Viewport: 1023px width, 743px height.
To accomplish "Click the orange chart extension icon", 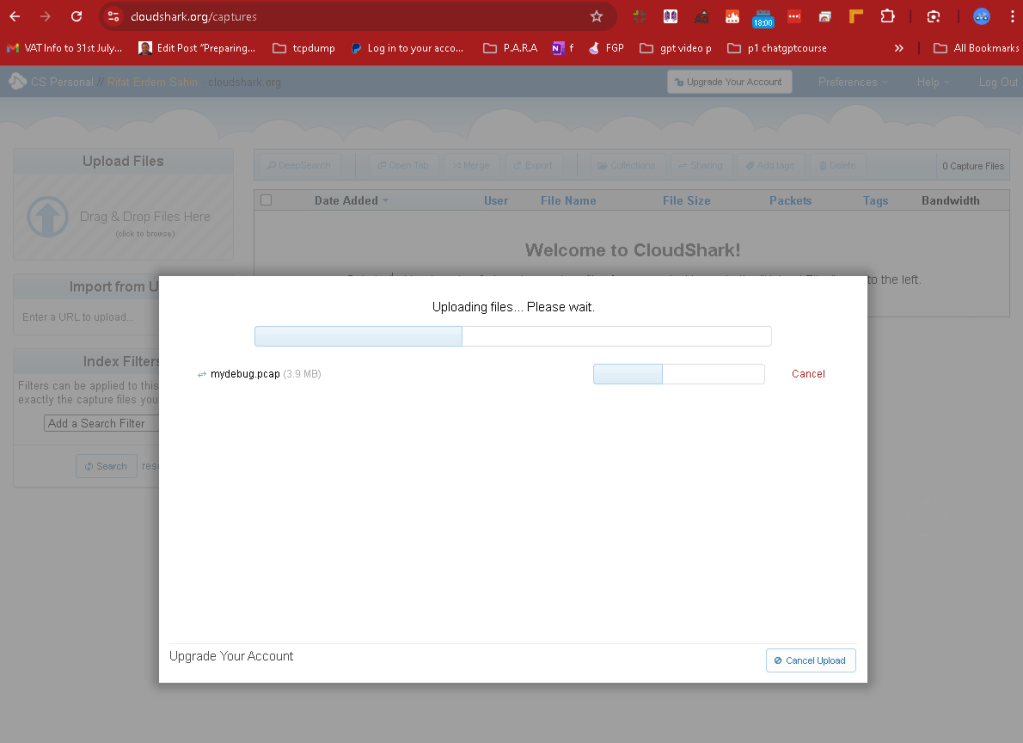I will 732,16.
